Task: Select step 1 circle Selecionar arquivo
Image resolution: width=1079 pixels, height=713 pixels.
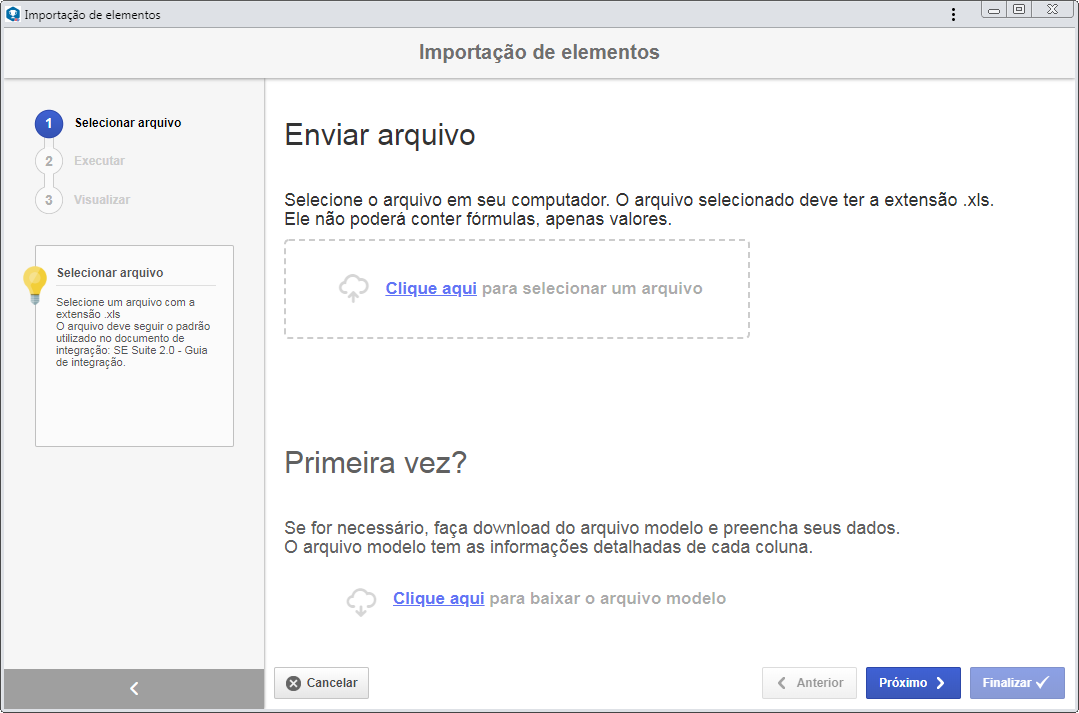Action: point(49,124)
